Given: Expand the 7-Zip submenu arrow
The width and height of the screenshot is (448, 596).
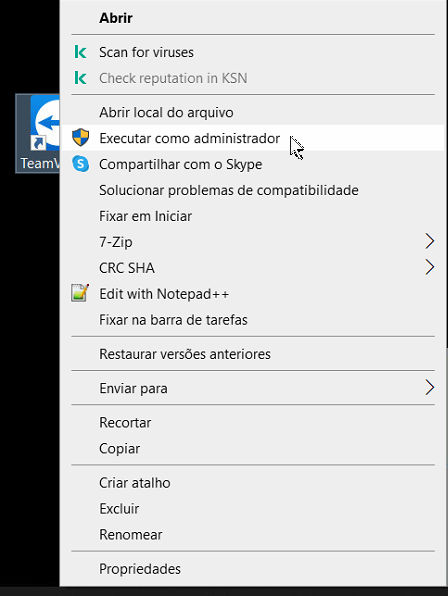Looking at the screenshot, I should (429, 241).
